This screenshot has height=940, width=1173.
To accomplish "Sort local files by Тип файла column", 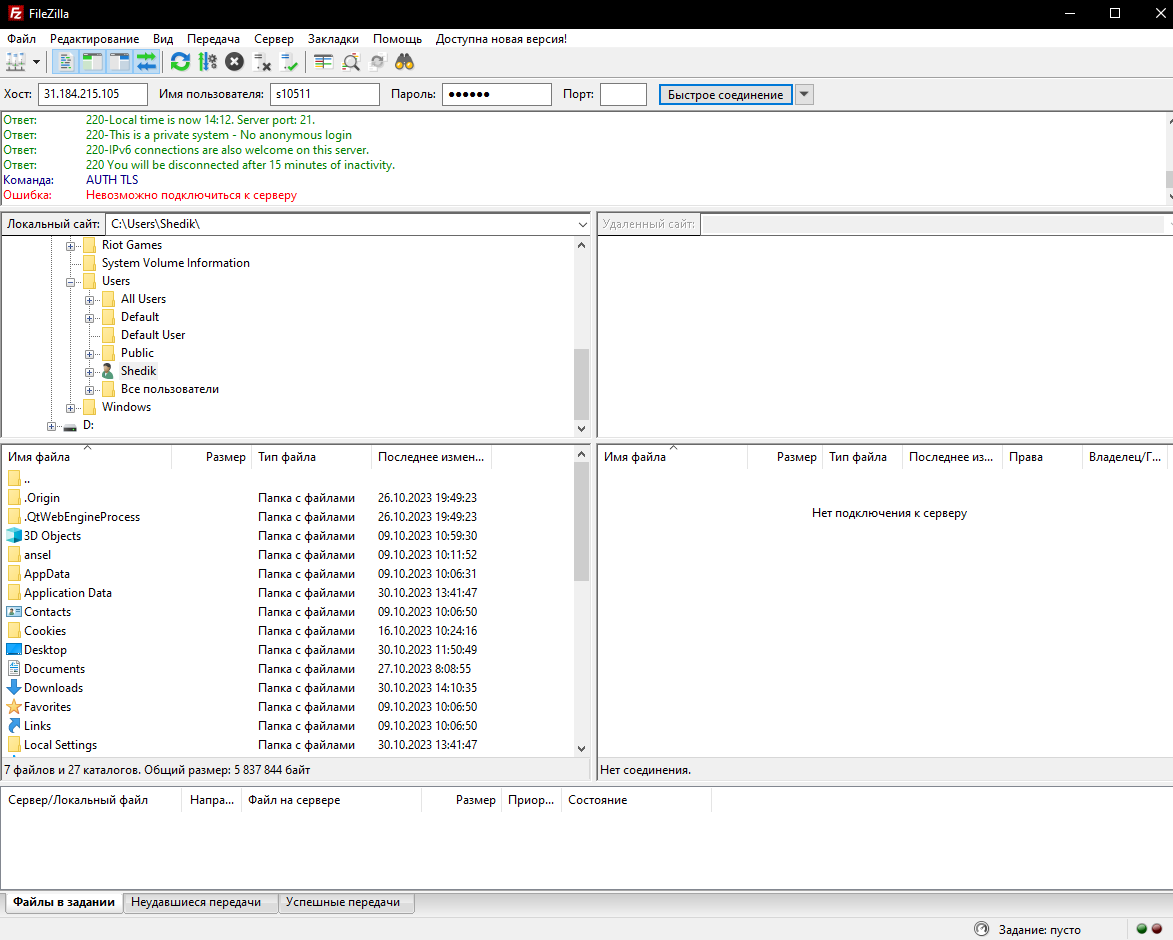I will tap(310, 457).
